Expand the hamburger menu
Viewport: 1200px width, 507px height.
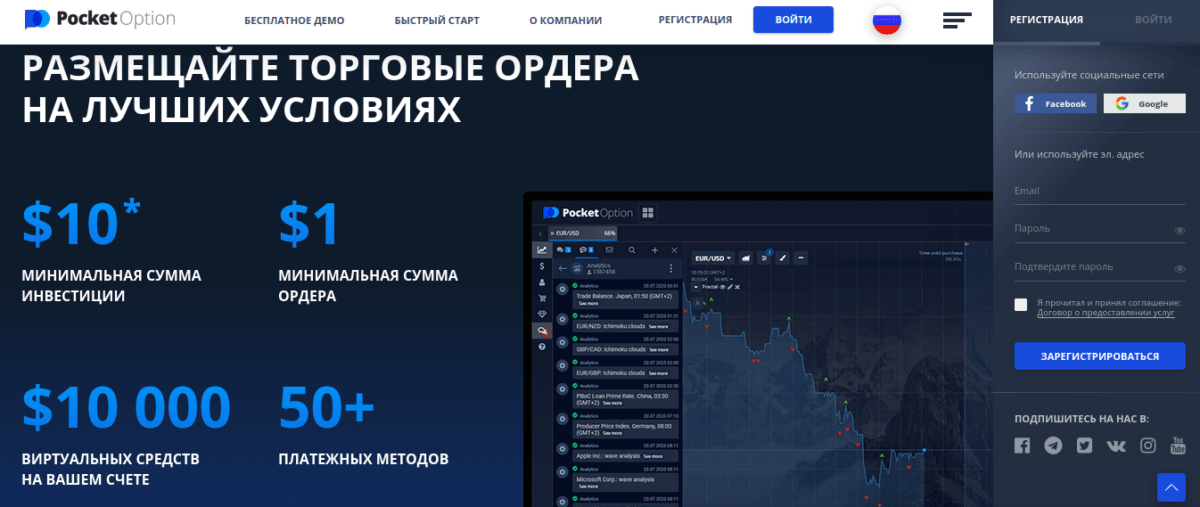coord(956,20)
